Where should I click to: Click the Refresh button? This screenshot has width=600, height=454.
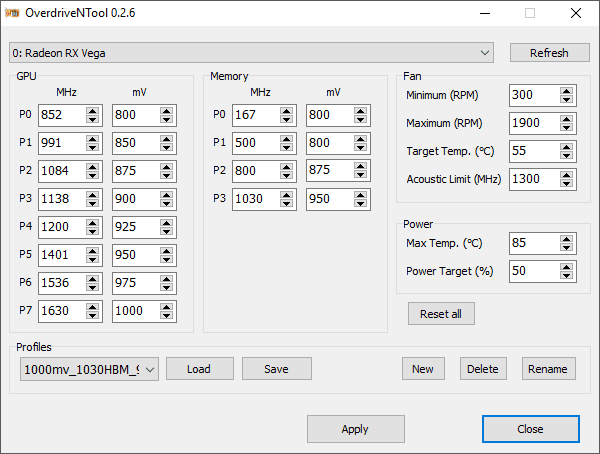[549, 53]
